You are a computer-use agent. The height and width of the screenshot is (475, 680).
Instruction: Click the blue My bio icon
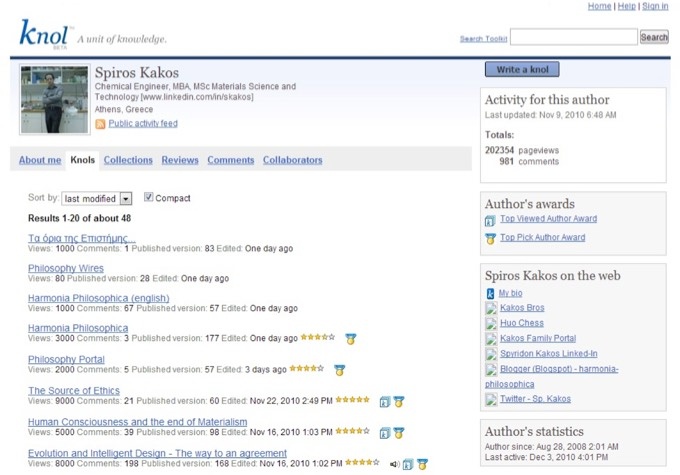(490, 293)
